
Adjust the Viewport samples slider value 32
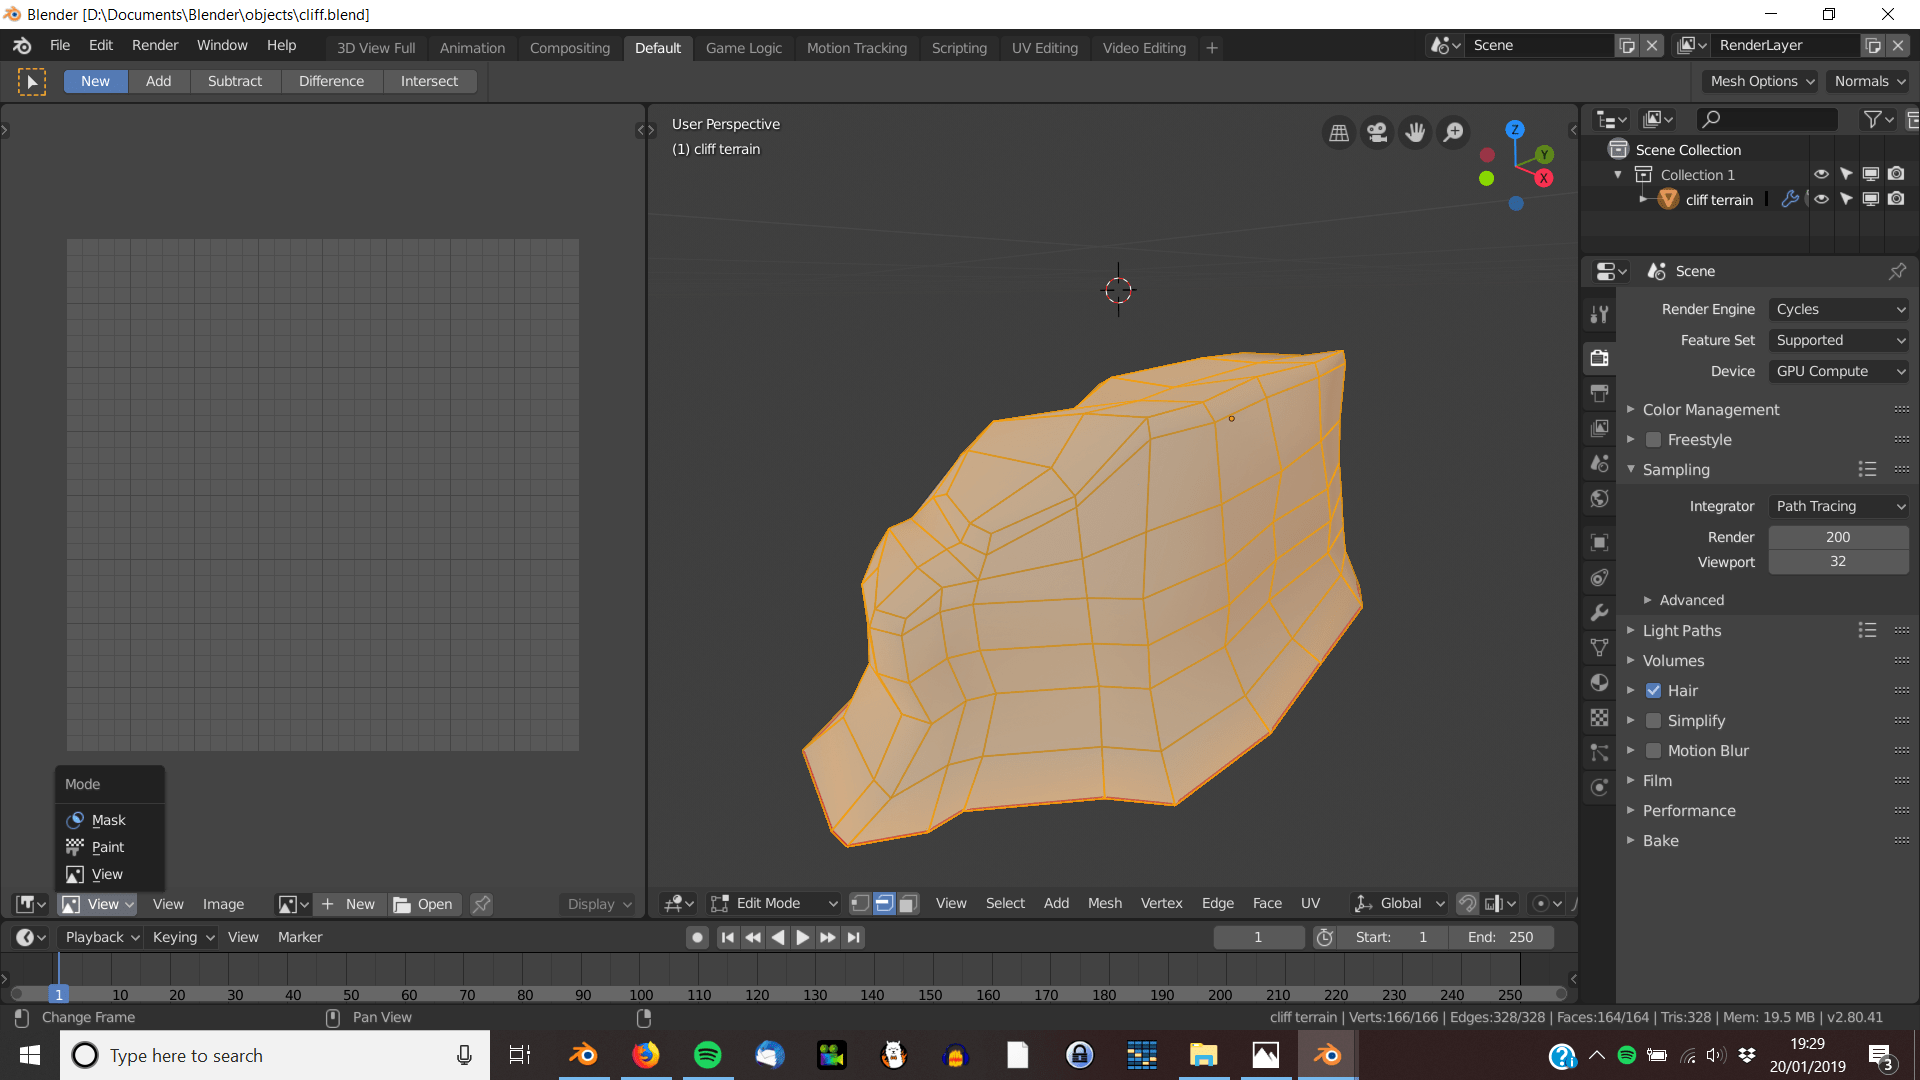[1838, 561]
